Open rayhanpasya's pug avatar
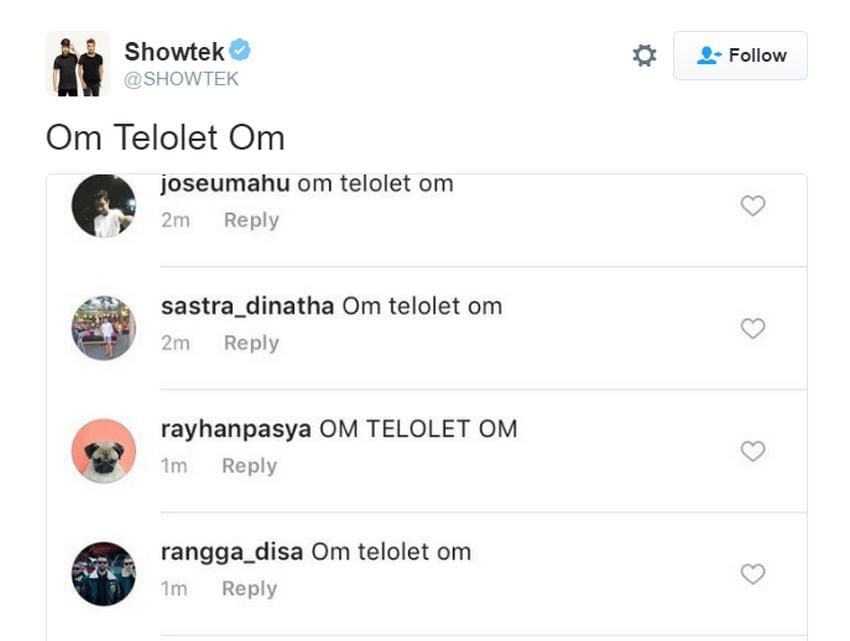Viewport: 850px width, 641px height. tap(104, 451)
